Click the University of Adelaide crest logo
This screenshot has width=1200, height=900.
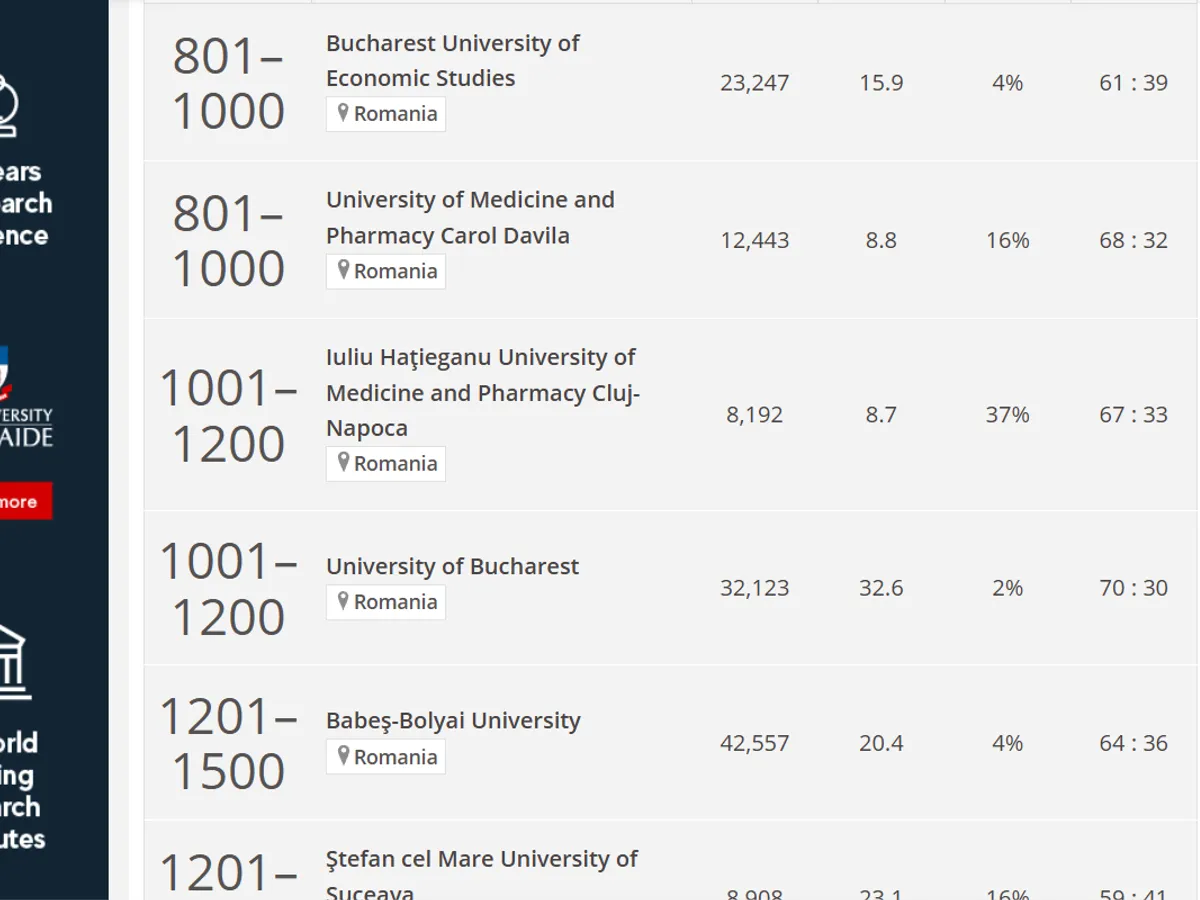6,370
